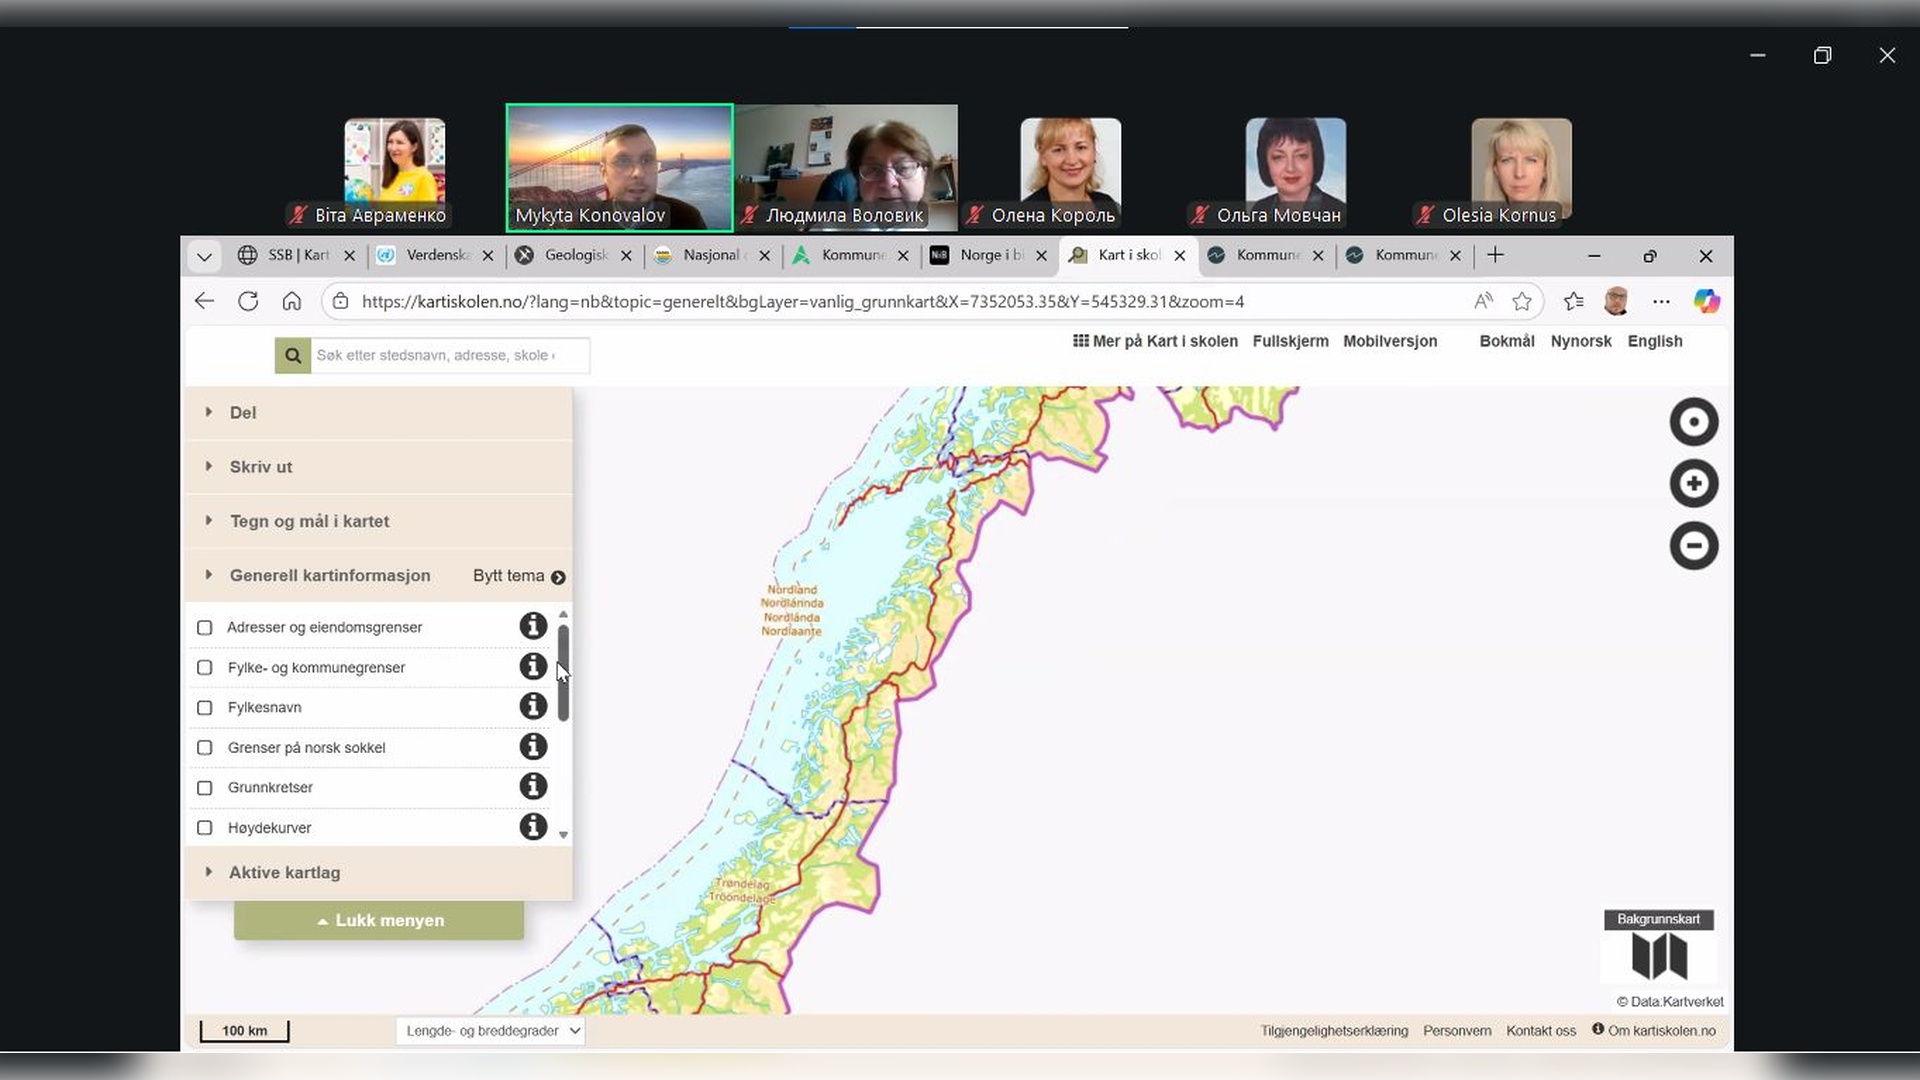Enable Fylkesnavn layer checkbox
This screenshot has width=1920, height=1080.
coord(205,708)
